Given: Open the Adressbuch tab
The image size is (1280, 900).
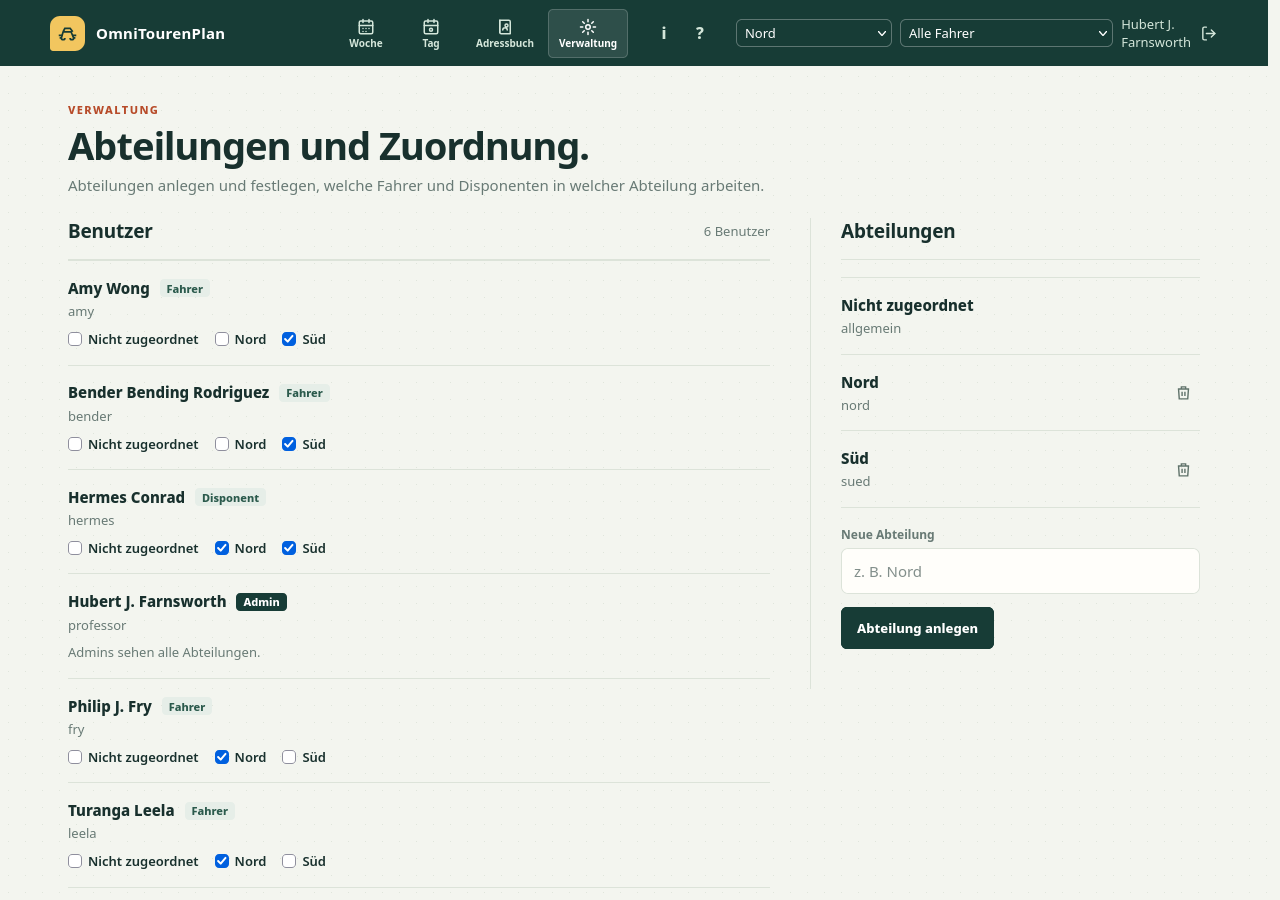Looking at the screenshot, I should tap(505, 33).
